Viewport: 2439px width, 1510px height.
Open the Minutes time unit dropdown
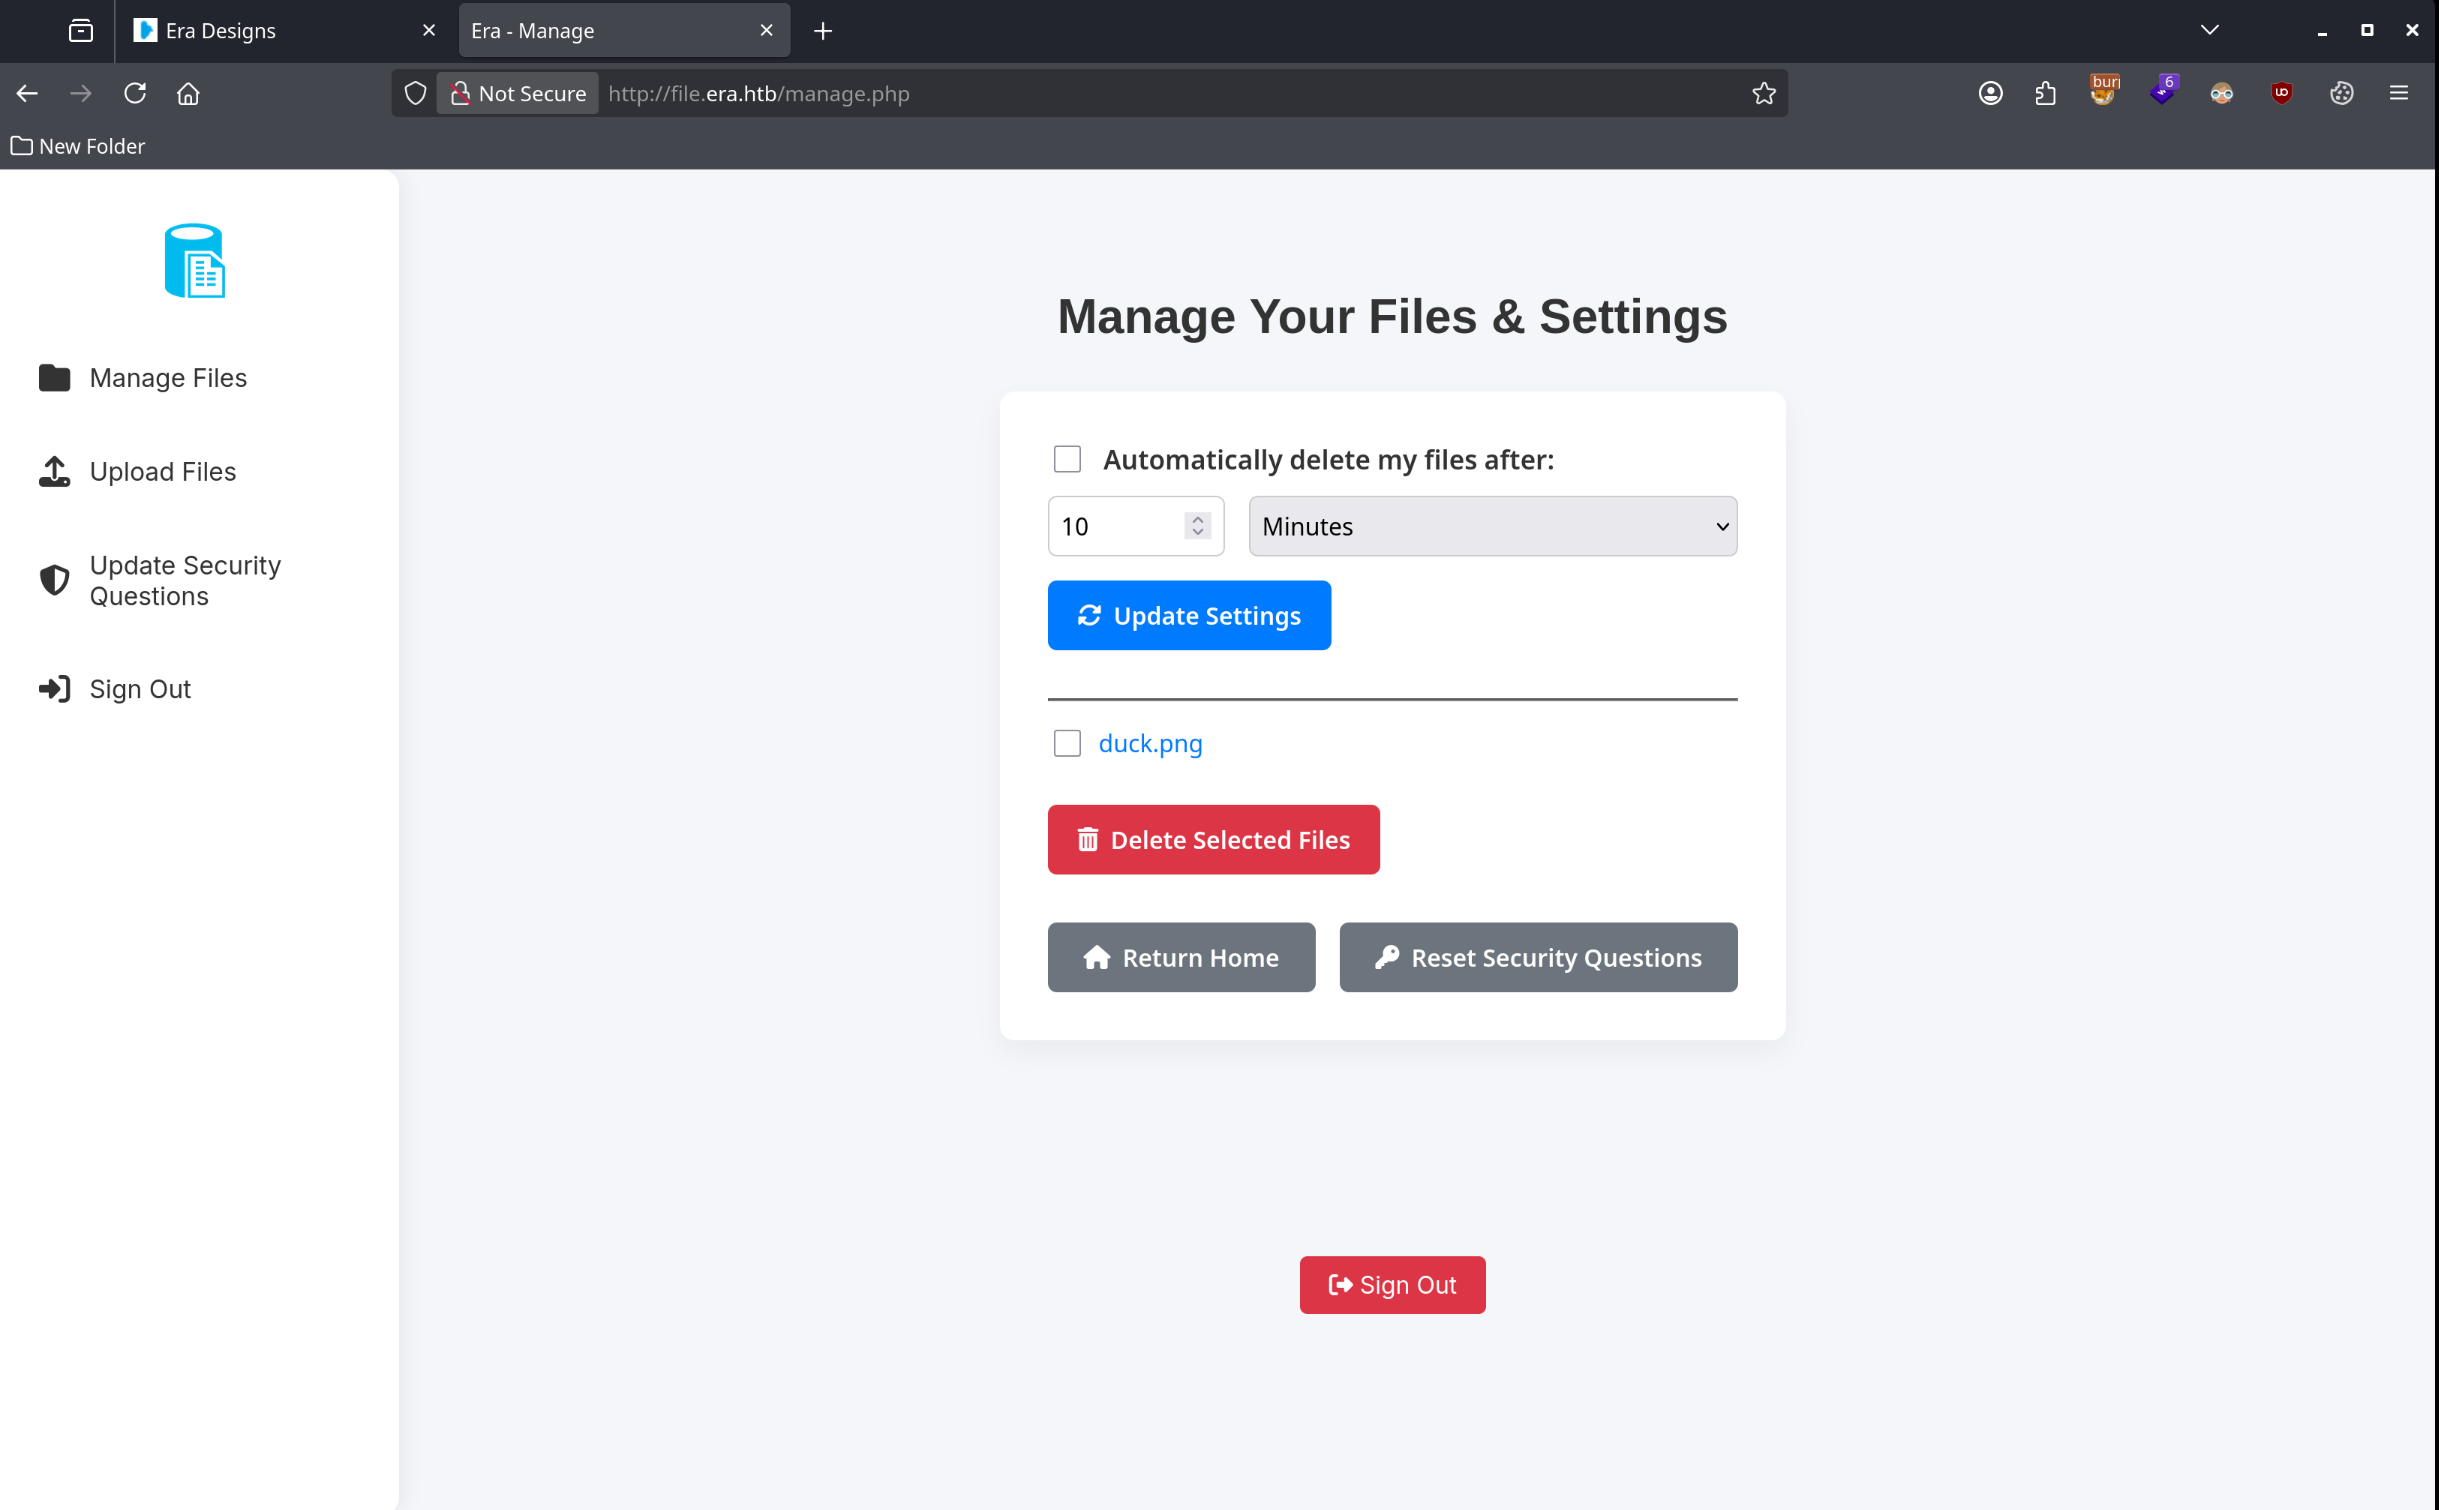[x=1493, y=526]
